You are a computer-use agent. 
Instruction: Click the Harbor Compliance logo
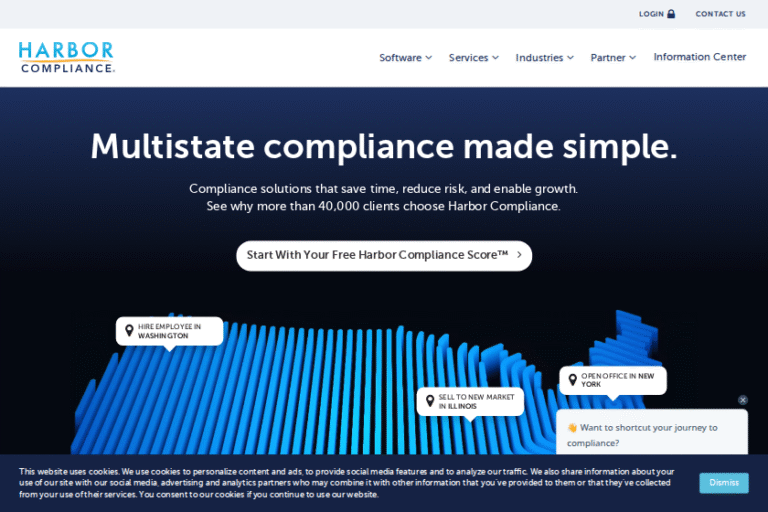coord(66,57)
